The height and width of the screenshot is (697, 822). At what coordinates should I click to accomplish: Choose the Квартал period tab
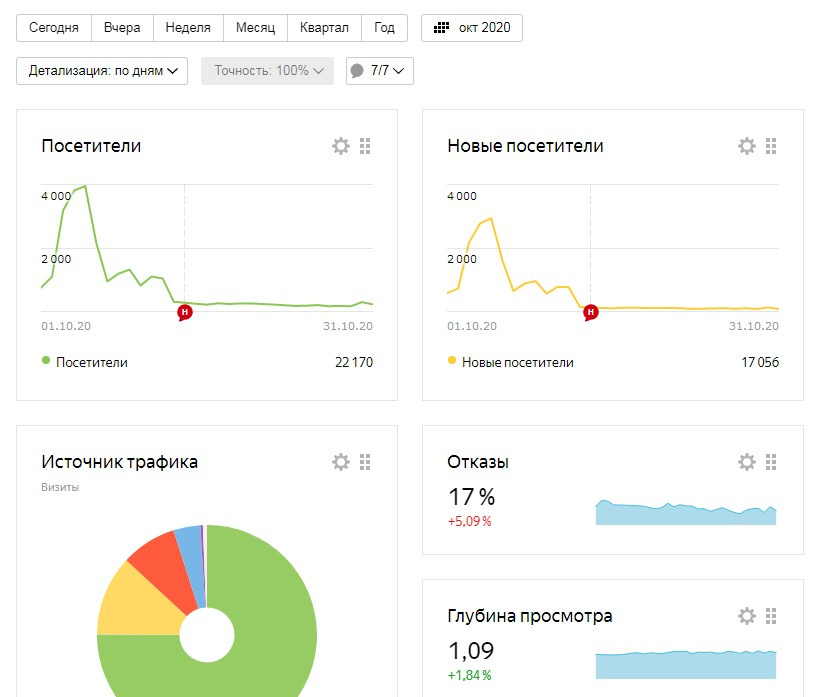324,28
